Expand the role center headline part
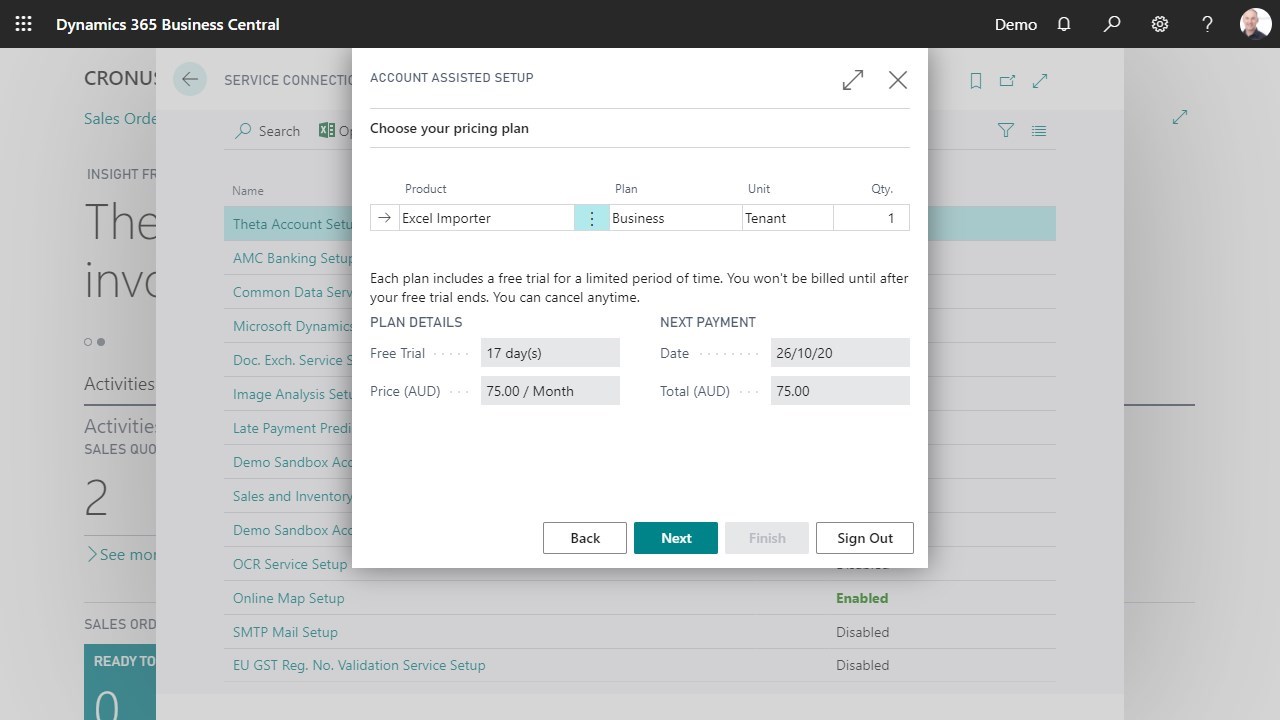 [x=1180, y=117]
